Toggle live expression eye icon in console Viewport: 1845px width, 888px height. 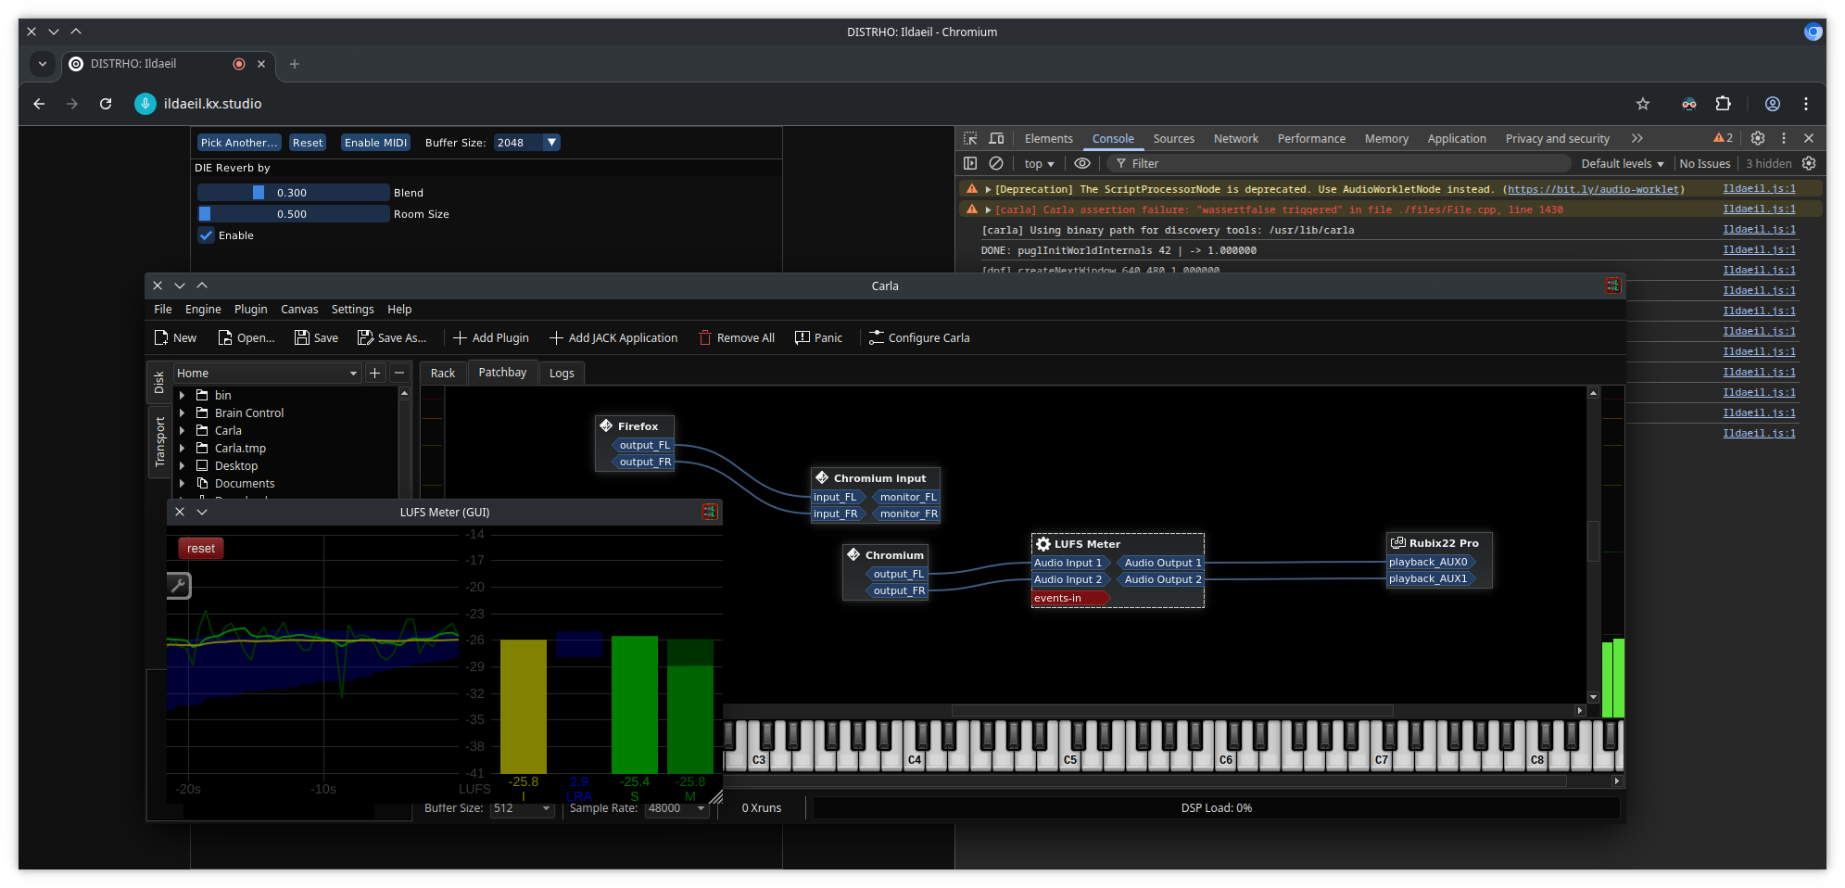(x=1082, y=163)
